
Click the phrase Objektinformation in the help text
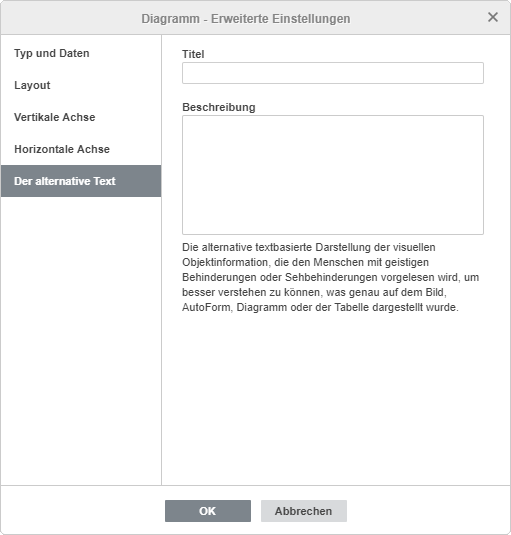coord(225,262)
